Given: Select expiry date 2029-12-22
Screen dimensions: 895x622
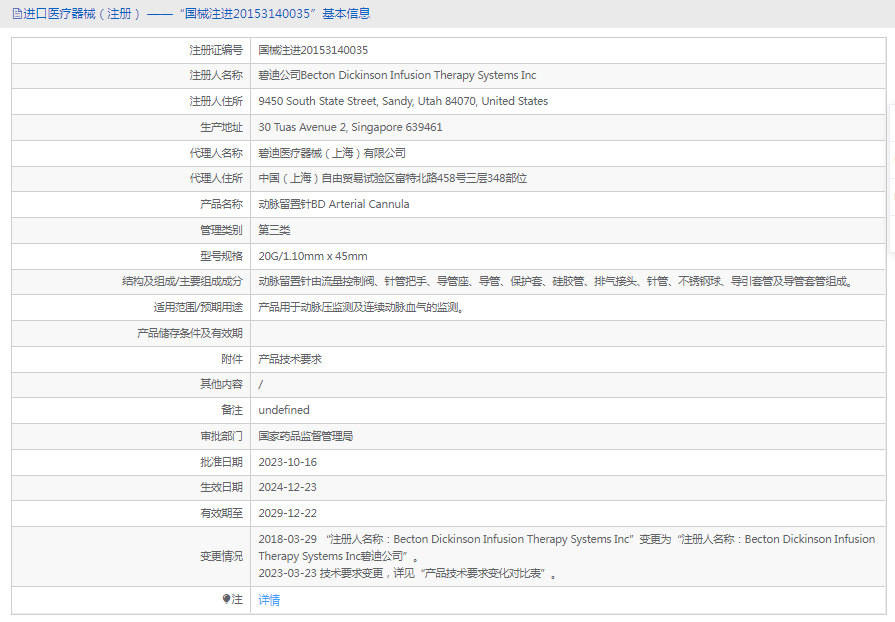Looking at the screenshot, I should pos(287,513).
